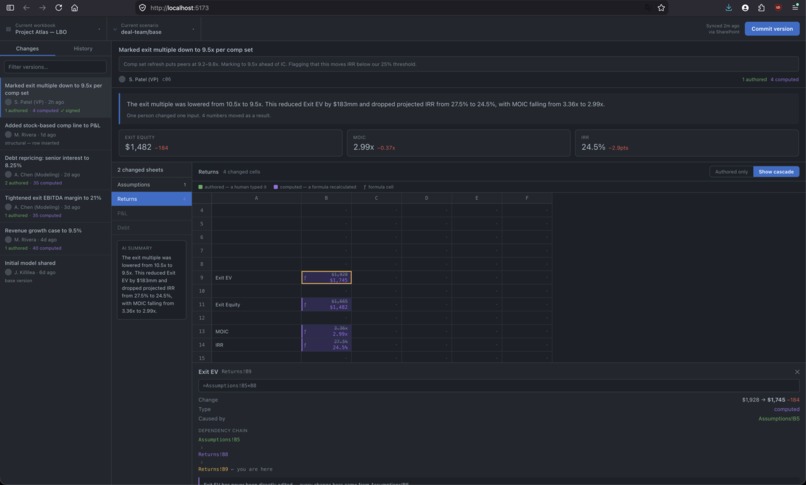Click the 'Exit Equity' row label cell
The image size is (806, 485).
256,304
